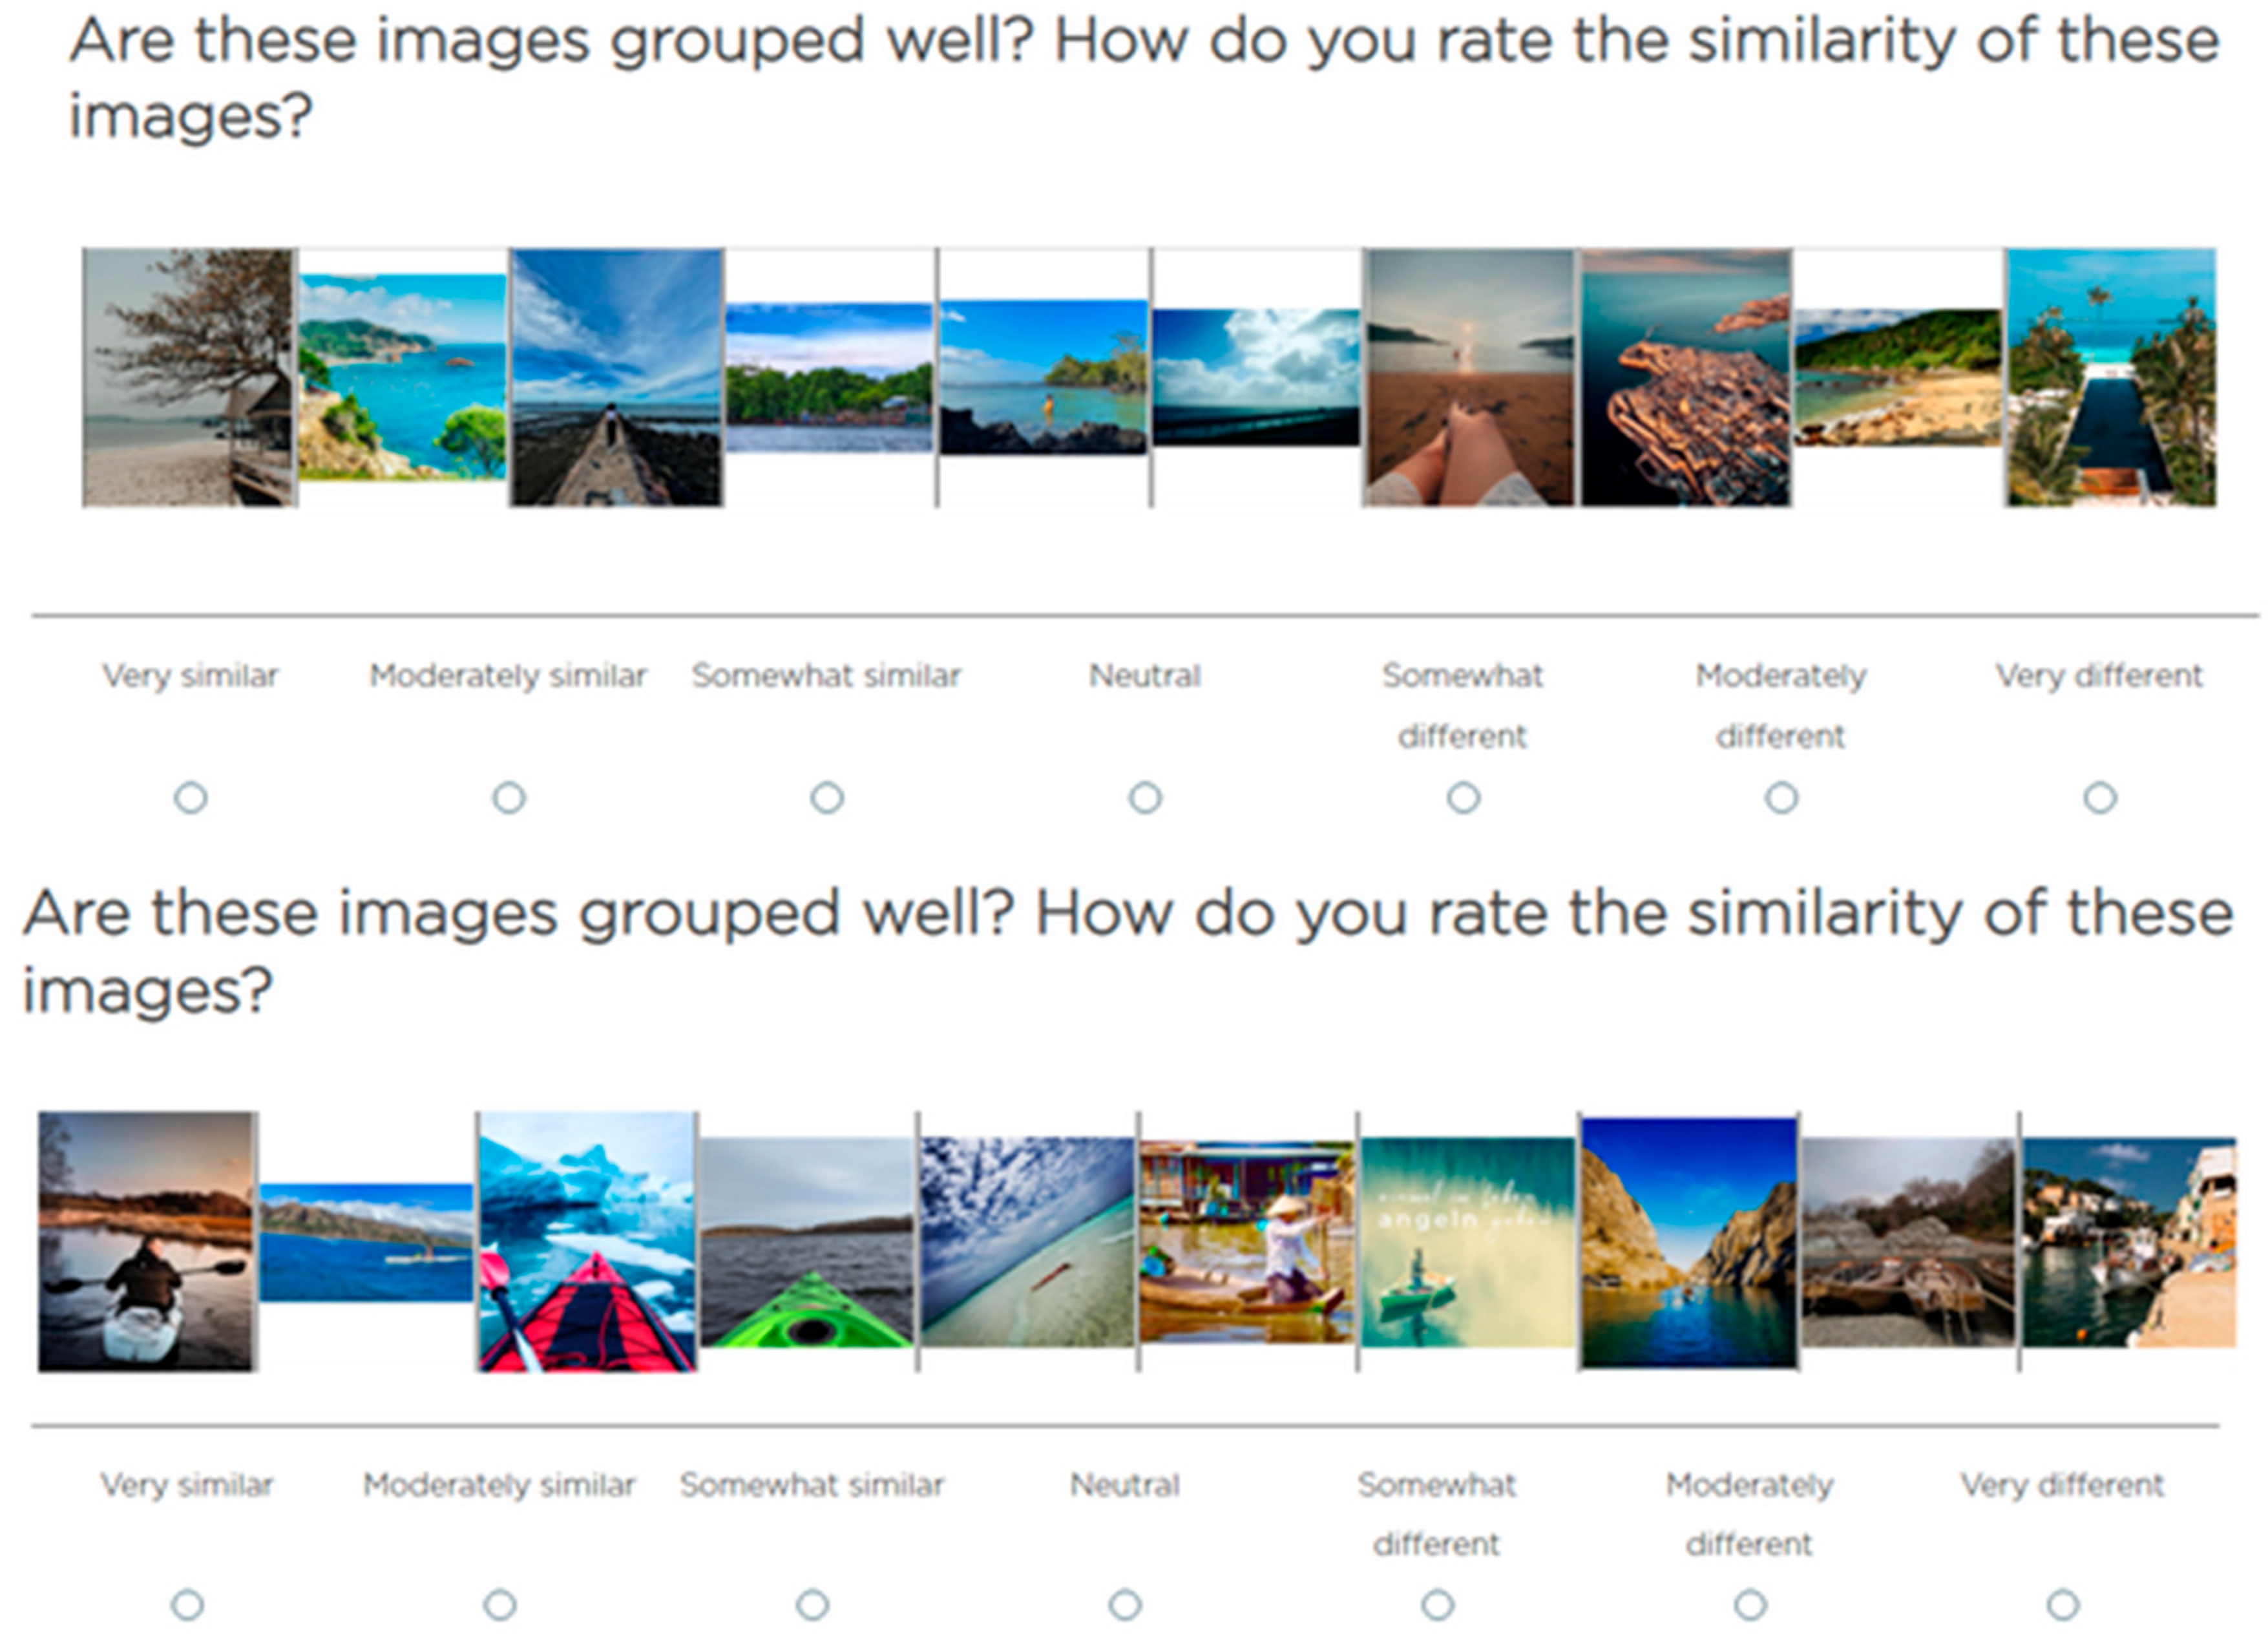Open the canyon with blue water photo
Viewport: 2268px width, 1637px height.
point(1689,1241)
